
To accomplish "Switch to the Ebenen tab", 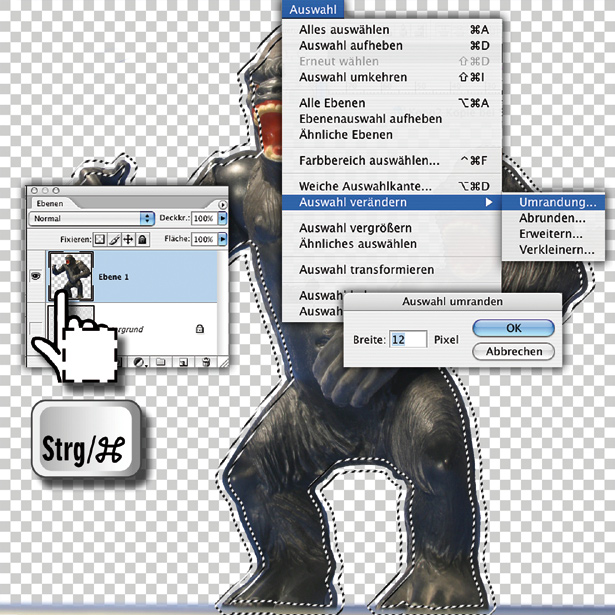I will pyautogui.click(x=50, y=204).
